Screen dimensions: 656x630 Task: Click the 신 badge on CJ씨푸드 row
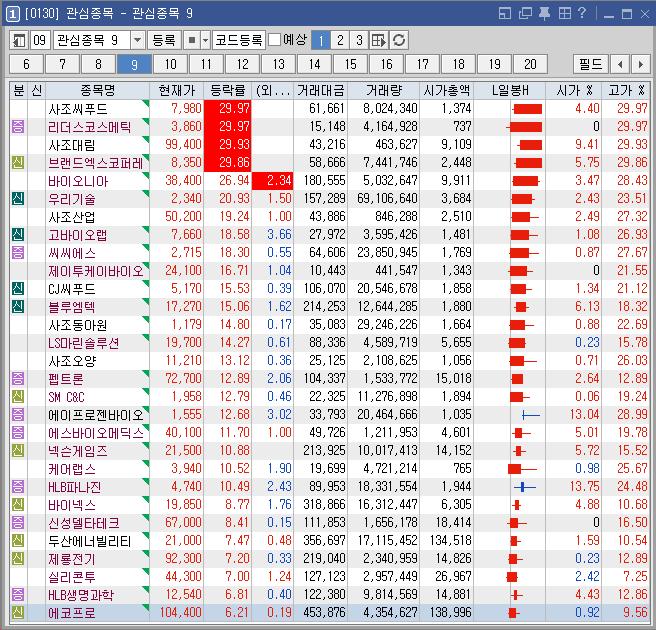pyautogui.click(x=18, y=288)
